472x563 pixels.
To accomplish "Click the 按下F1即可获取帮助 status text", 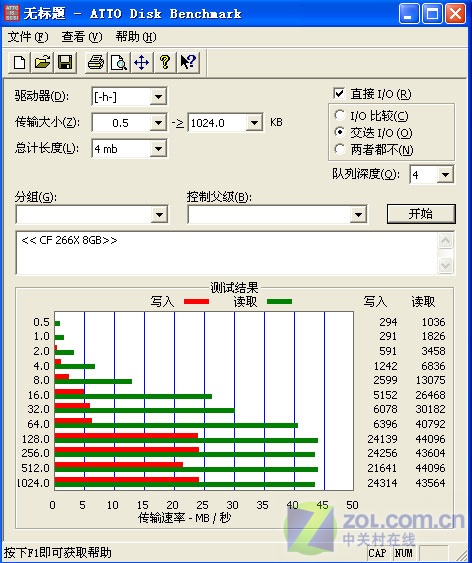I will (57, 553).
